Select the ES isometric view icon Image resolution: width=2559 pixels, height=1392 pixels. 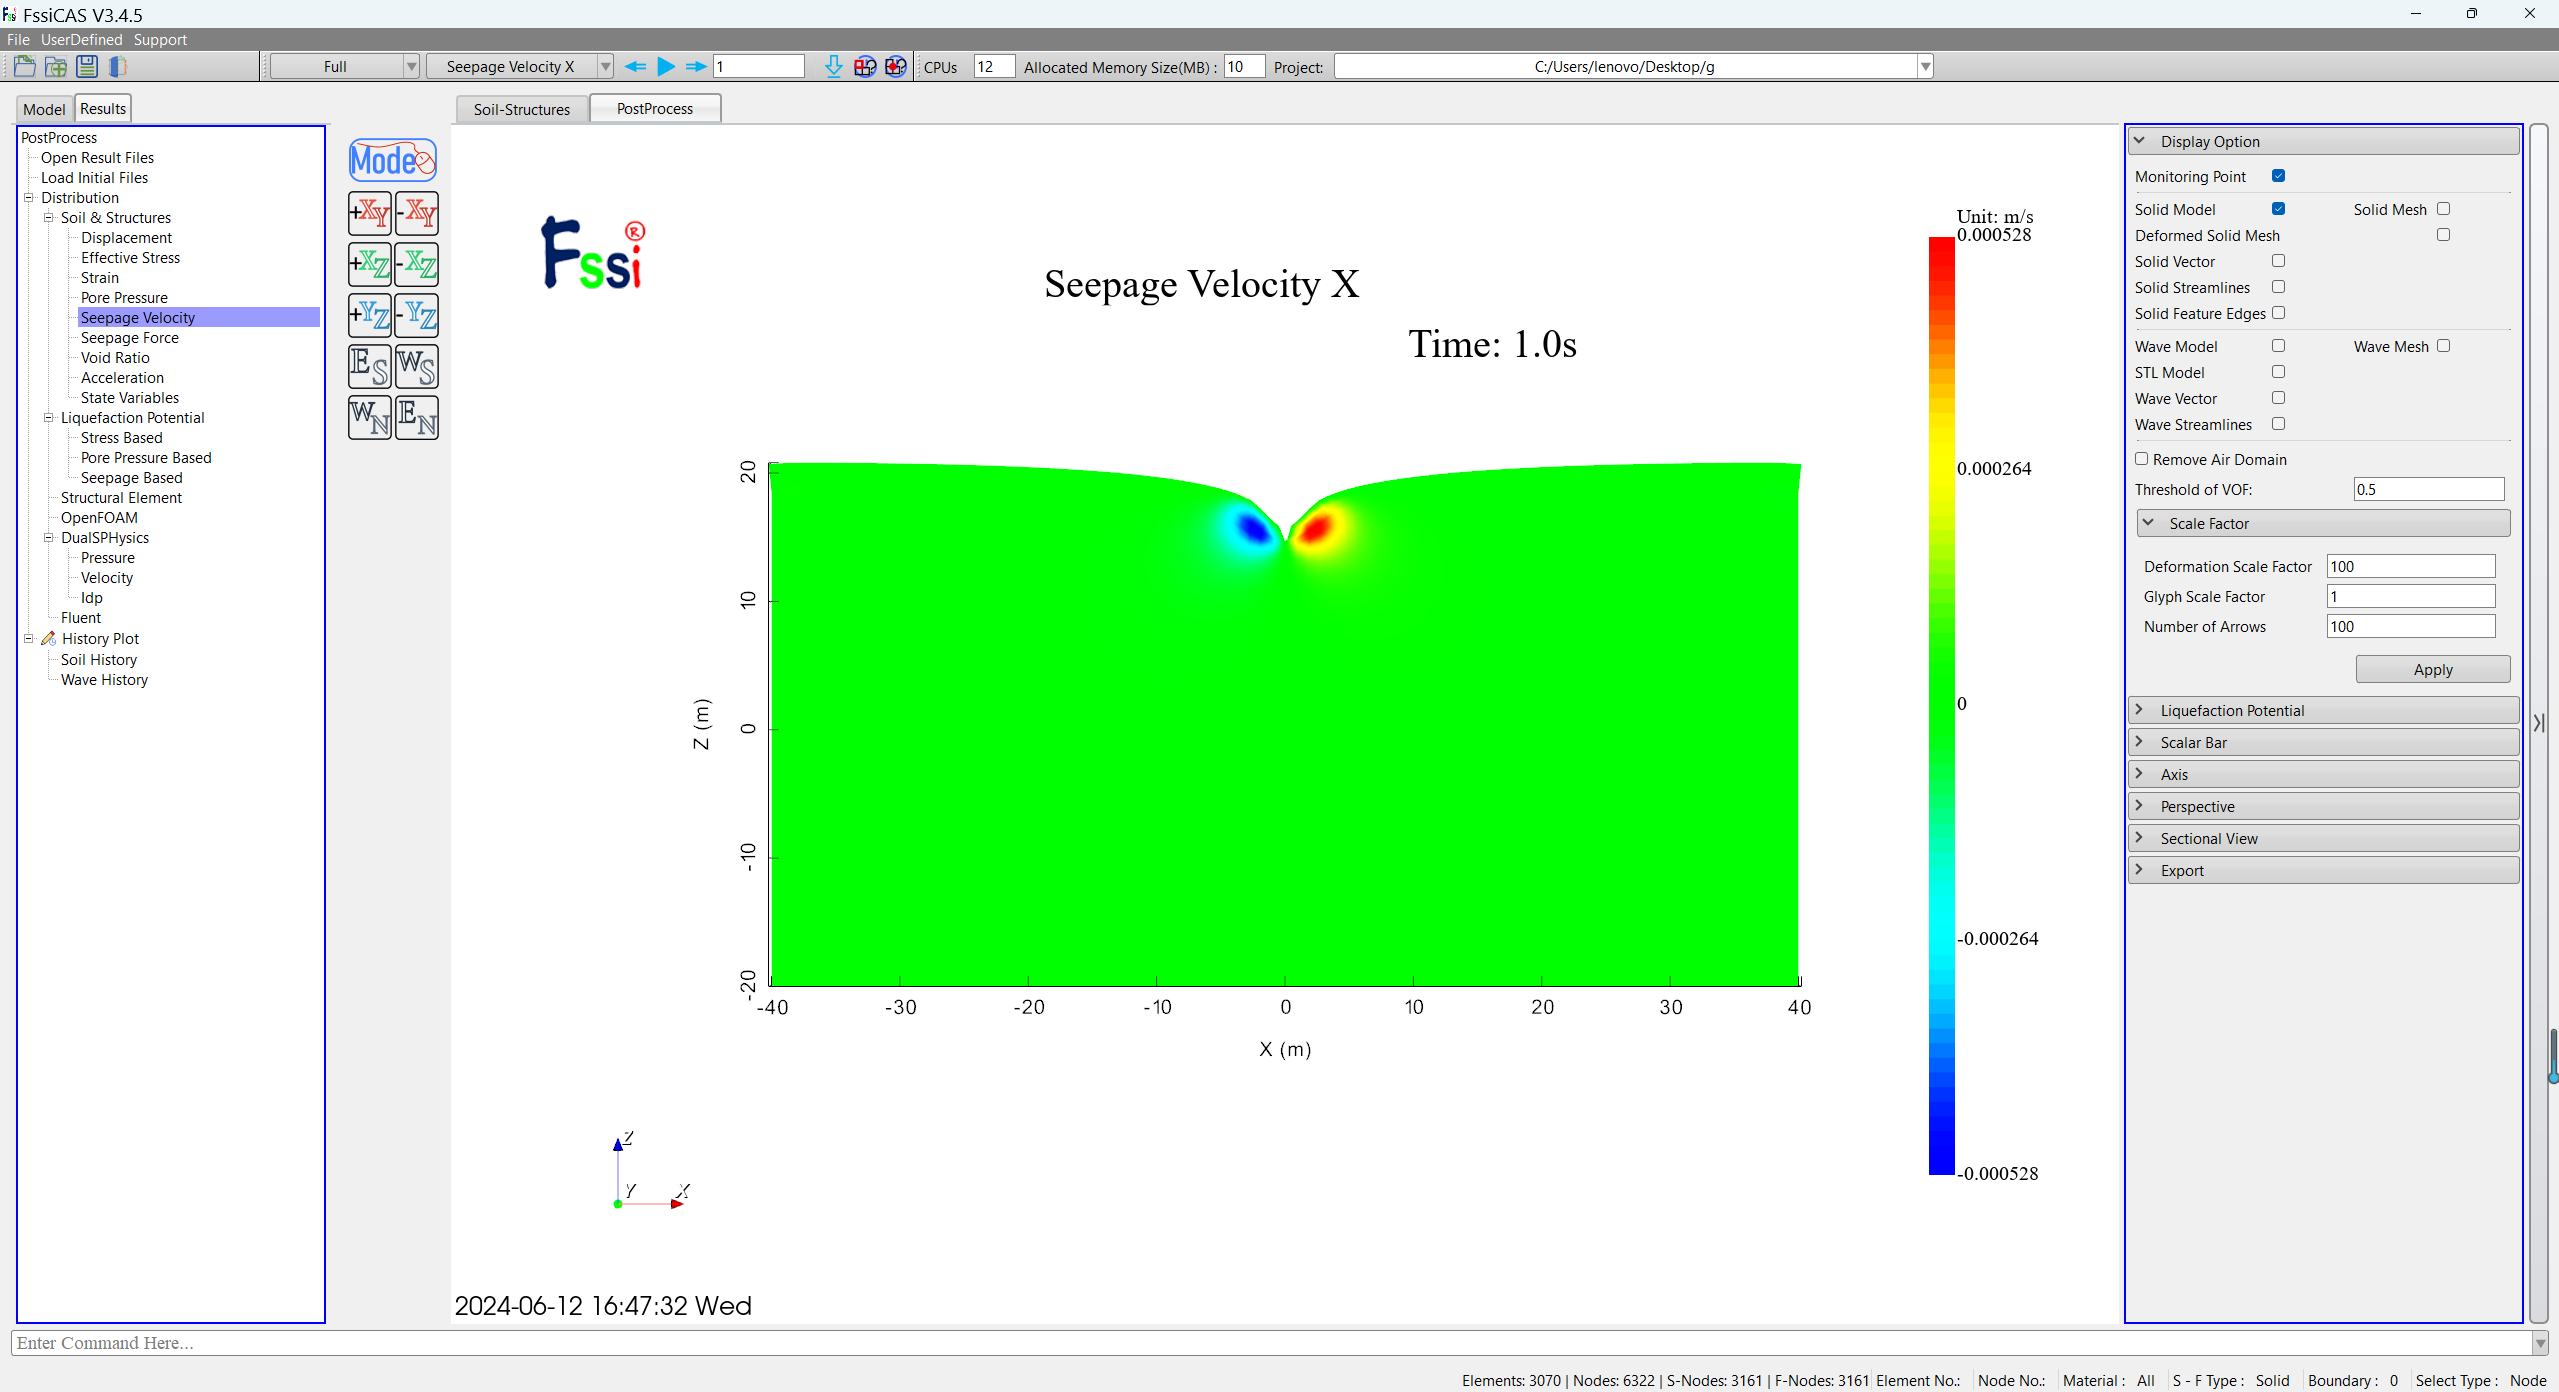(370, 366)
